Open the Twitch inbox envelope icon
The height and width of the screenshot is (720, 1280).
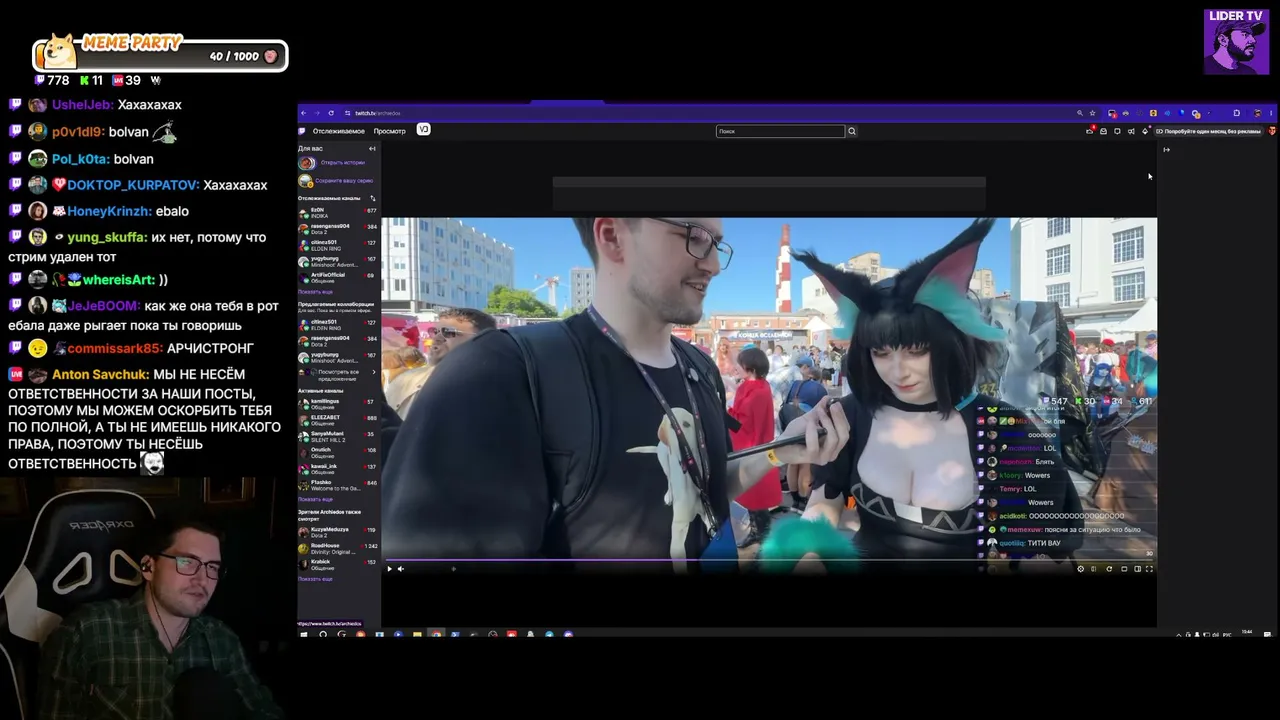coord(1104,131)
